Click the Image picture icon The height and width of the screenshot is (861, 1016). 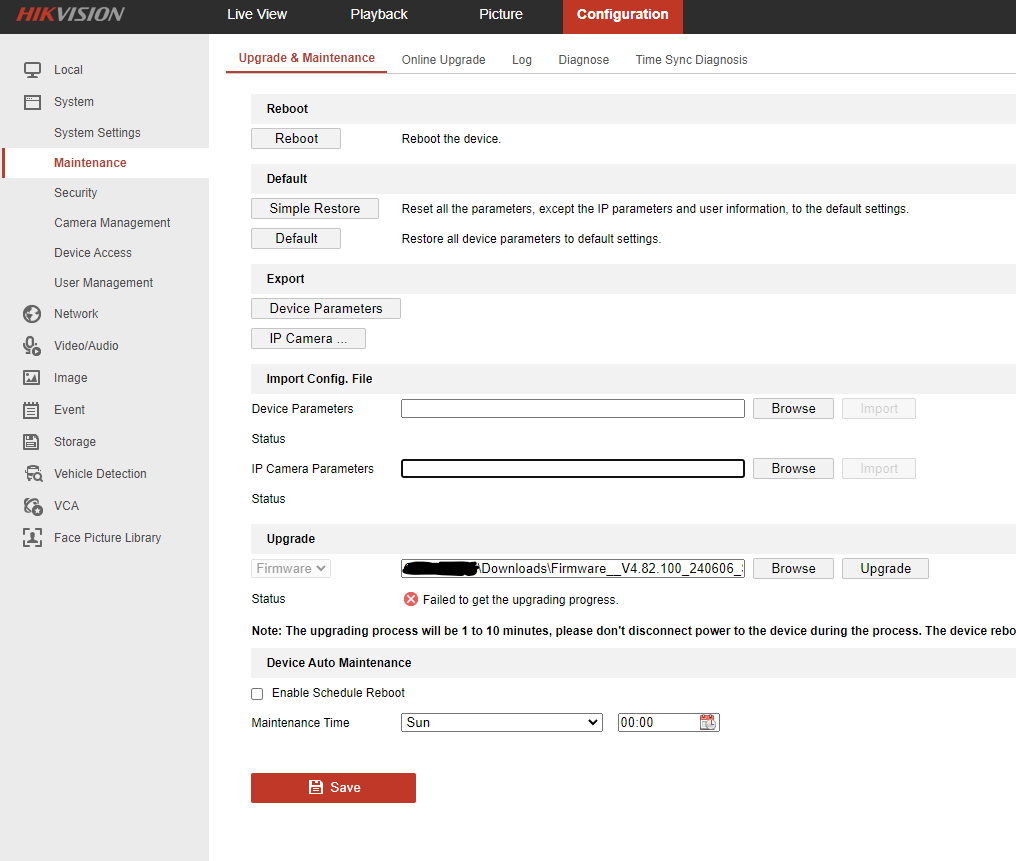pos(32,378)
